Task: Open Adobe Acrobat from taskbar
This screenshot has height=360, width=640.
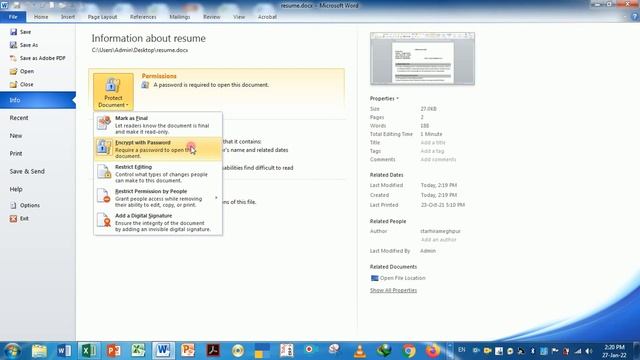Action: 213,351
